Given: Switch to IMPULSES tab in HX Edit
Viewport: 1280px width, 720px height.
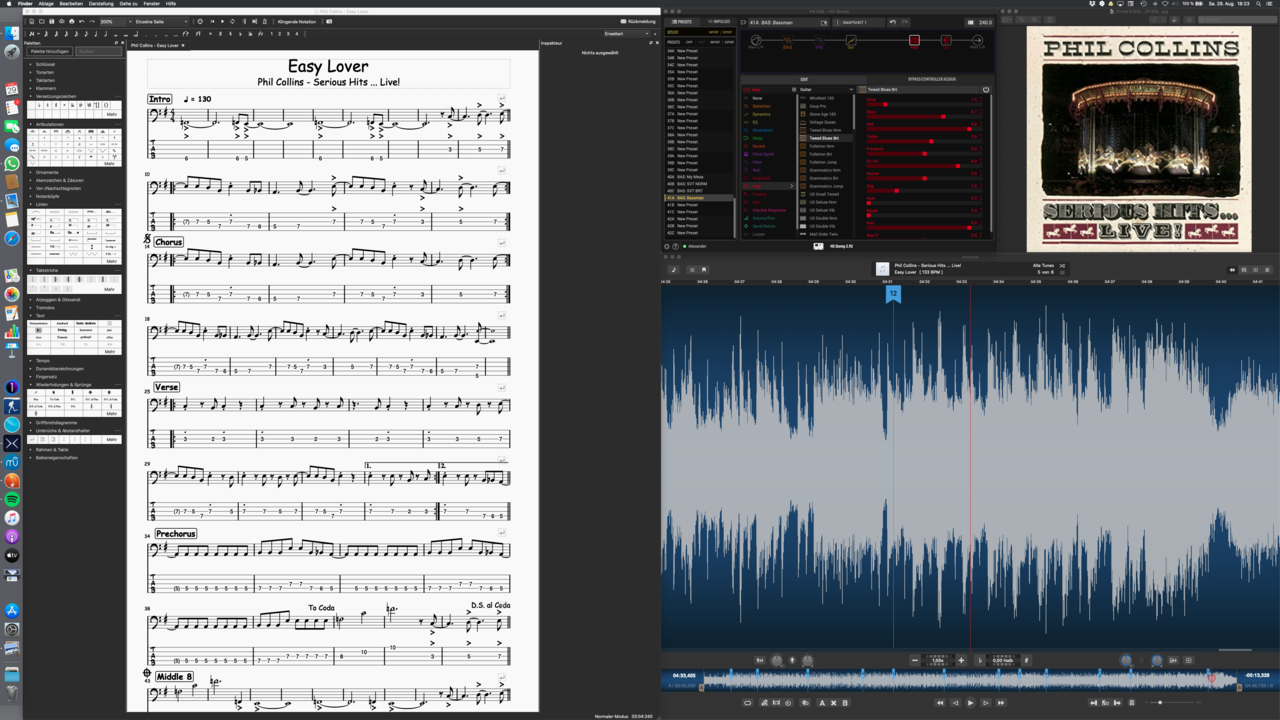Looking at the screenshot, I should pyautogui.click(x=720, y=22).
